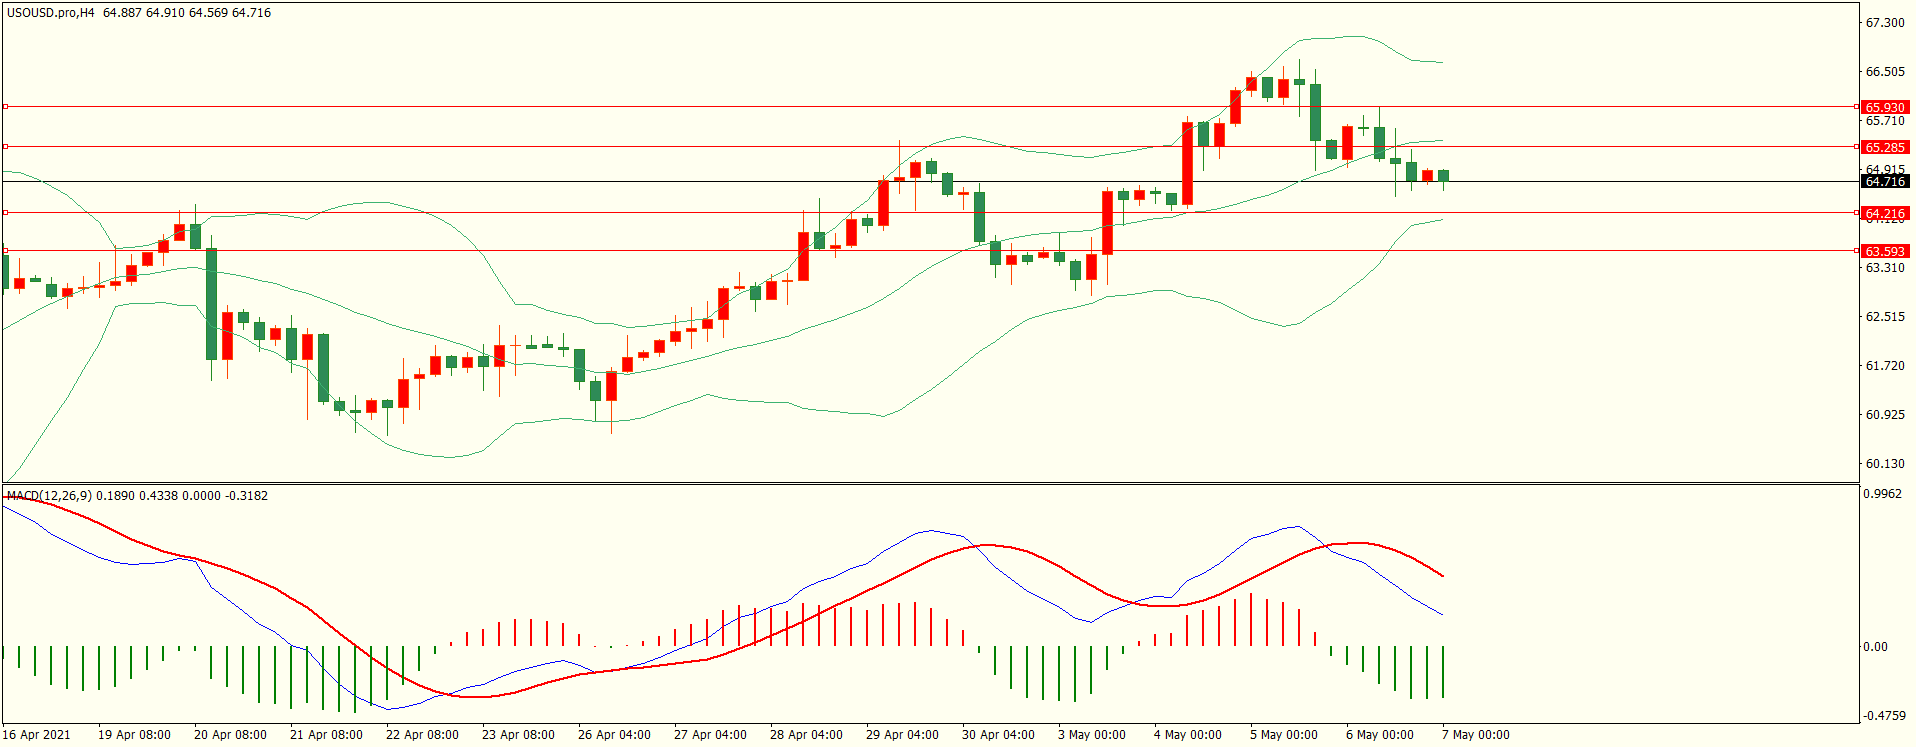Grab left handle of the 64.216 horizontal line
The height and width of the screenshot is (747, 1916).
(6, 212)
